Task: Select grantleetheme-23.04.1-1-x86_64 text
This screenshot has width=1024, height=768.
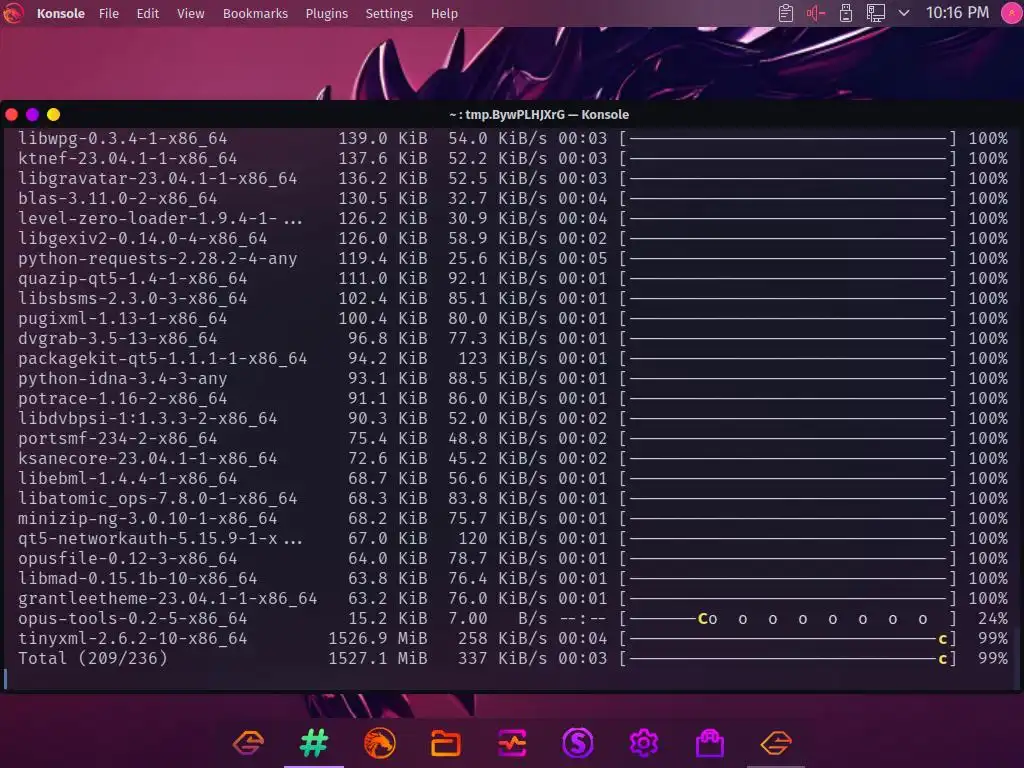Action: tap(168, 598)
